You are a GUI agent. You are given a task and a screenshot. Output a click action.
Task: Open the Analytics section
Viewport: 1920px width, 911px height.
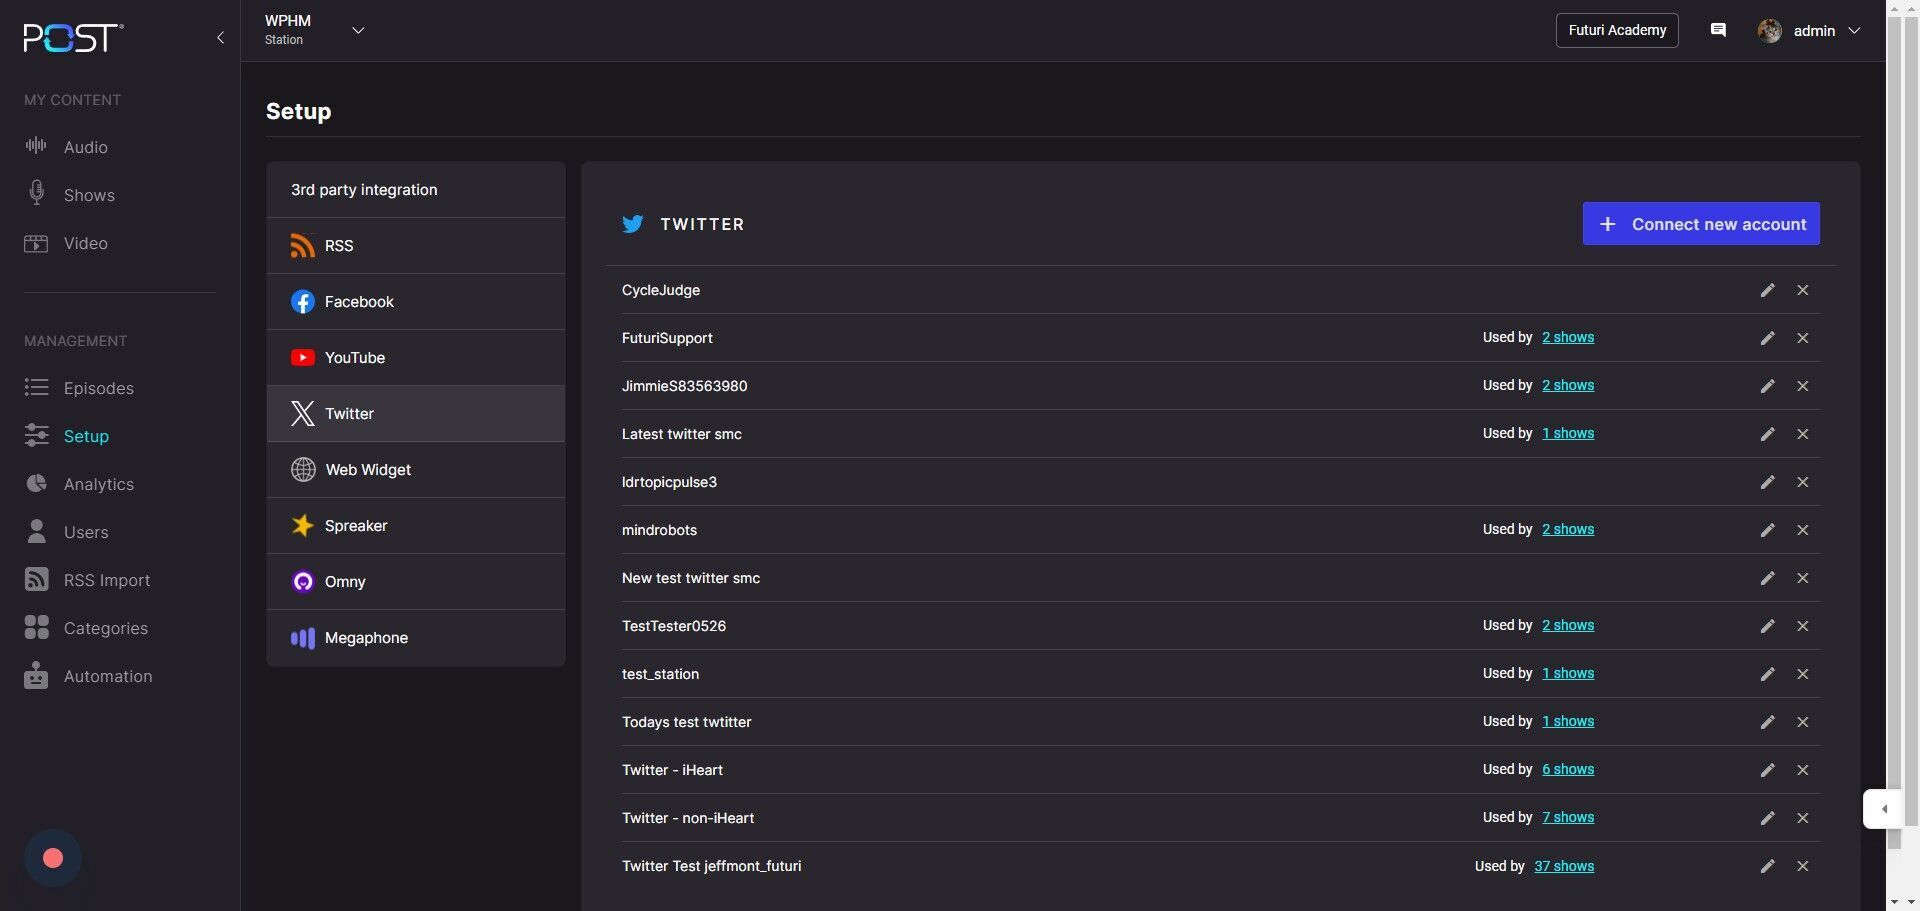pos(98,484)
